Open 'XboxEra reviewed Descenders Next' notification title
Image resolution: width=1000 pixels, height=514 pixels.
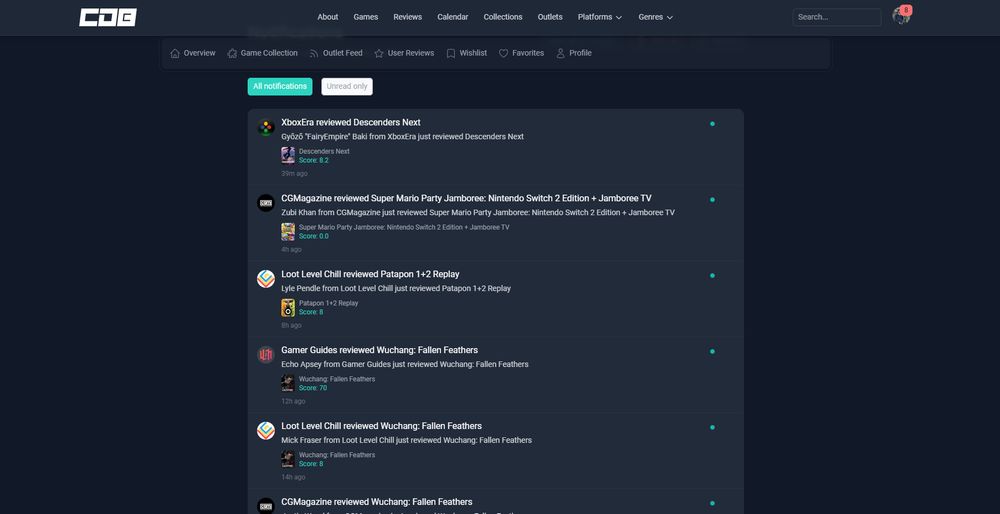point(351,122)
